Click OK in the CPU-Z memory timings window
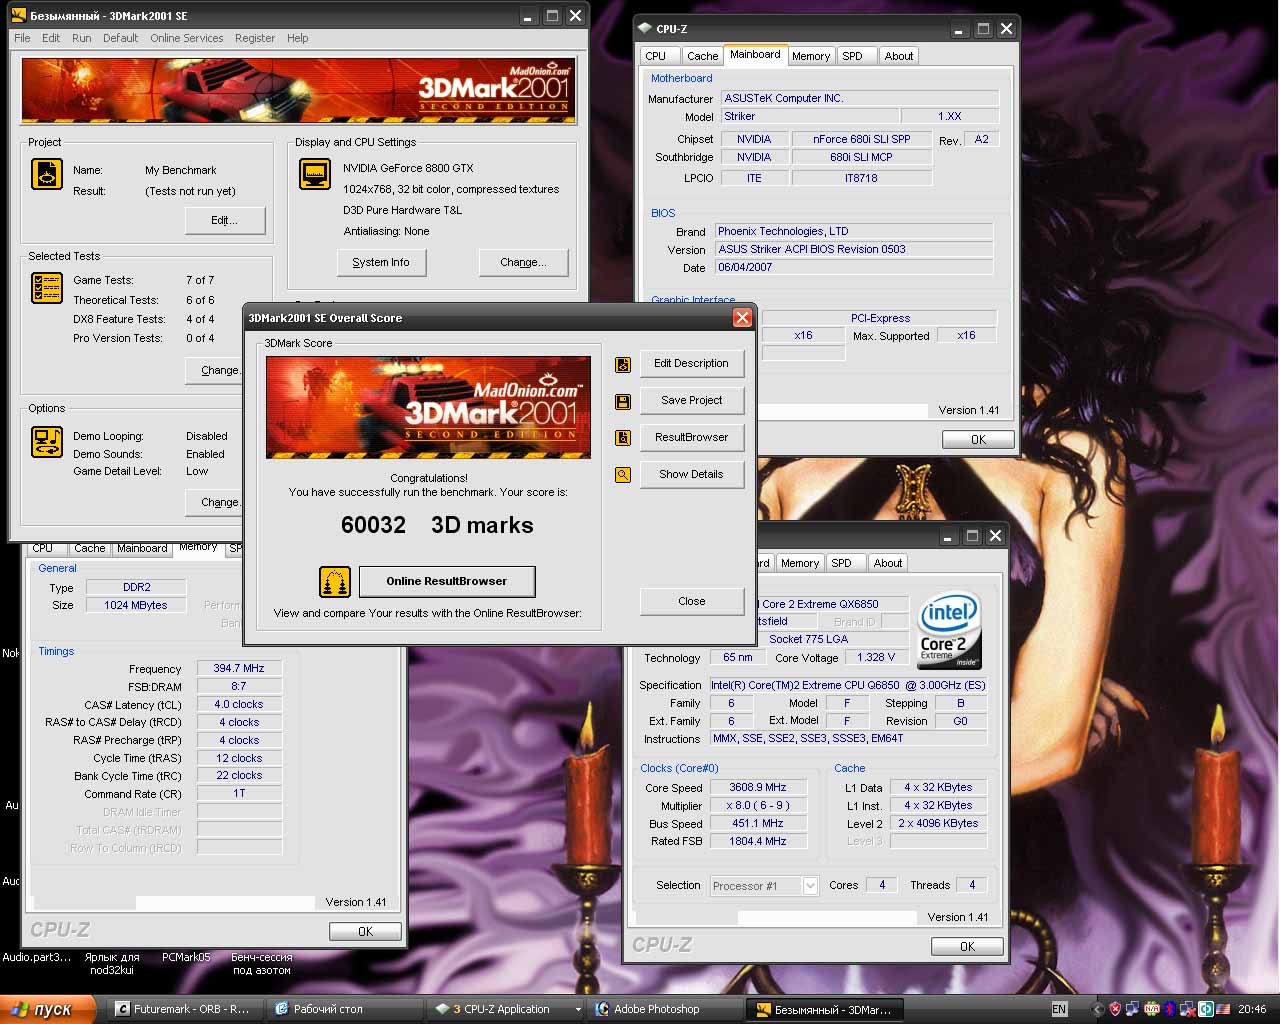This screenshot has height=1024, width=1280. coord(365,932)
